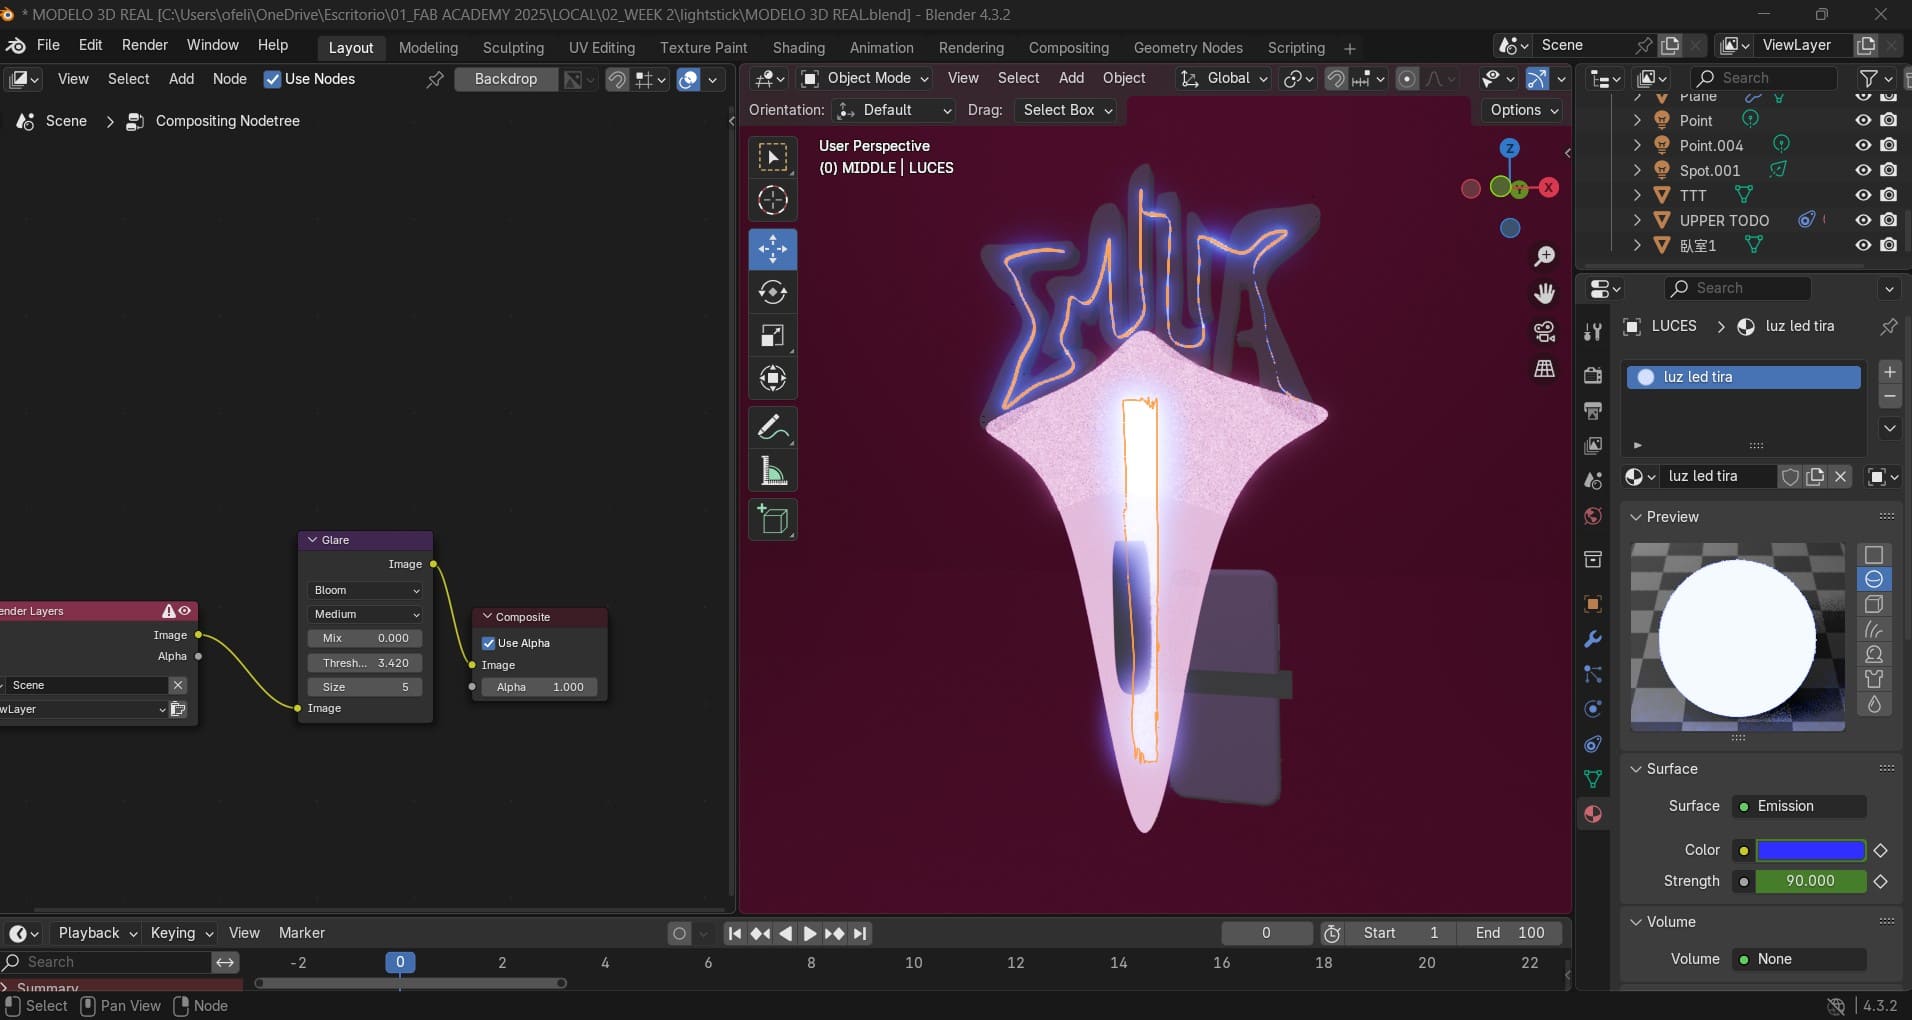Select the Scale tool
Viewport: 1912px width, 1020px height.
point(773,335)
